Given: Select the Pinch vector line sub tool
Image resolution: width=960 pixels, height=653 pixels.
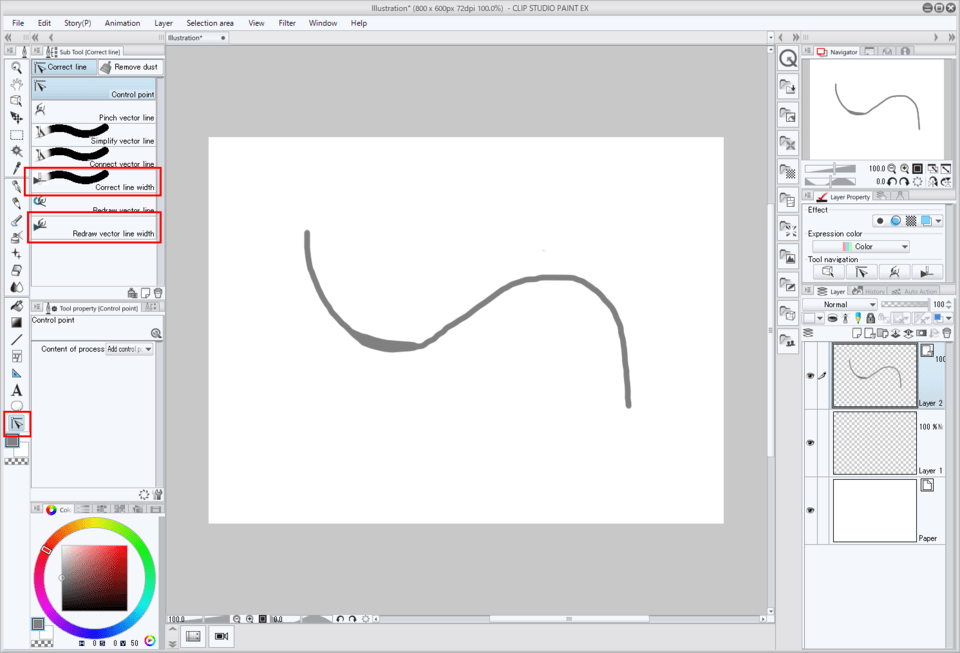Looking at the screenshot, I should pos(95,110).
